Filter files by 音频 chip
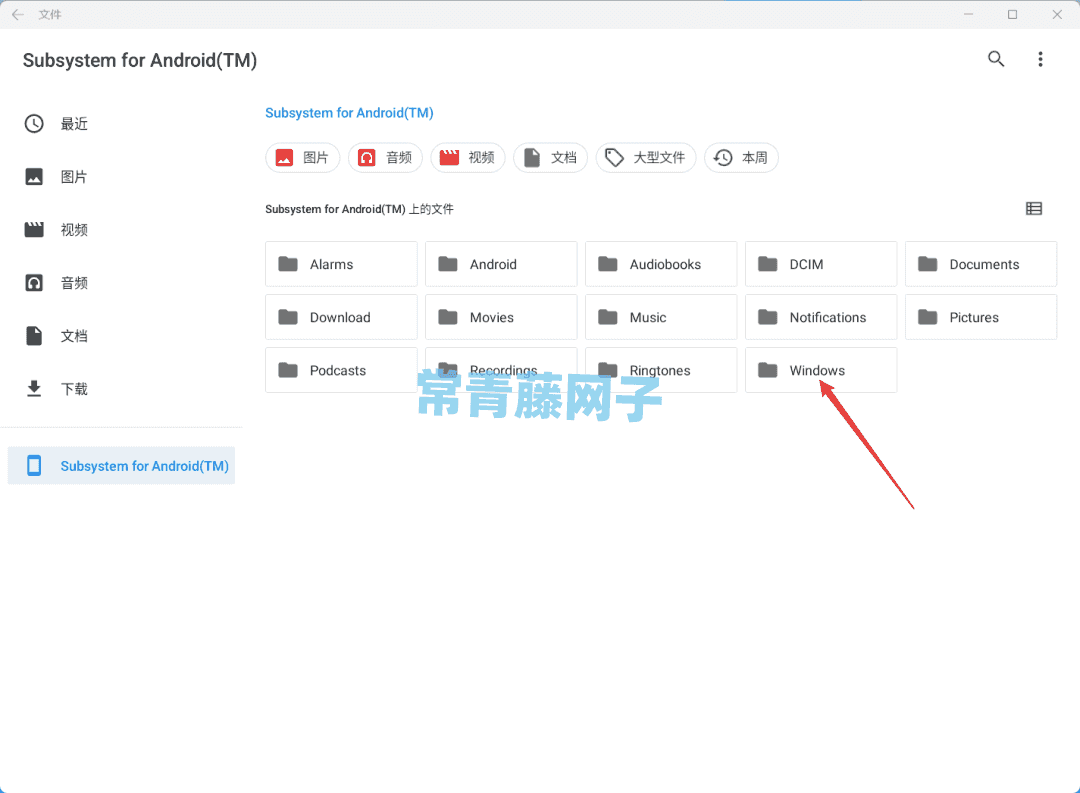 tap(385, 158)
